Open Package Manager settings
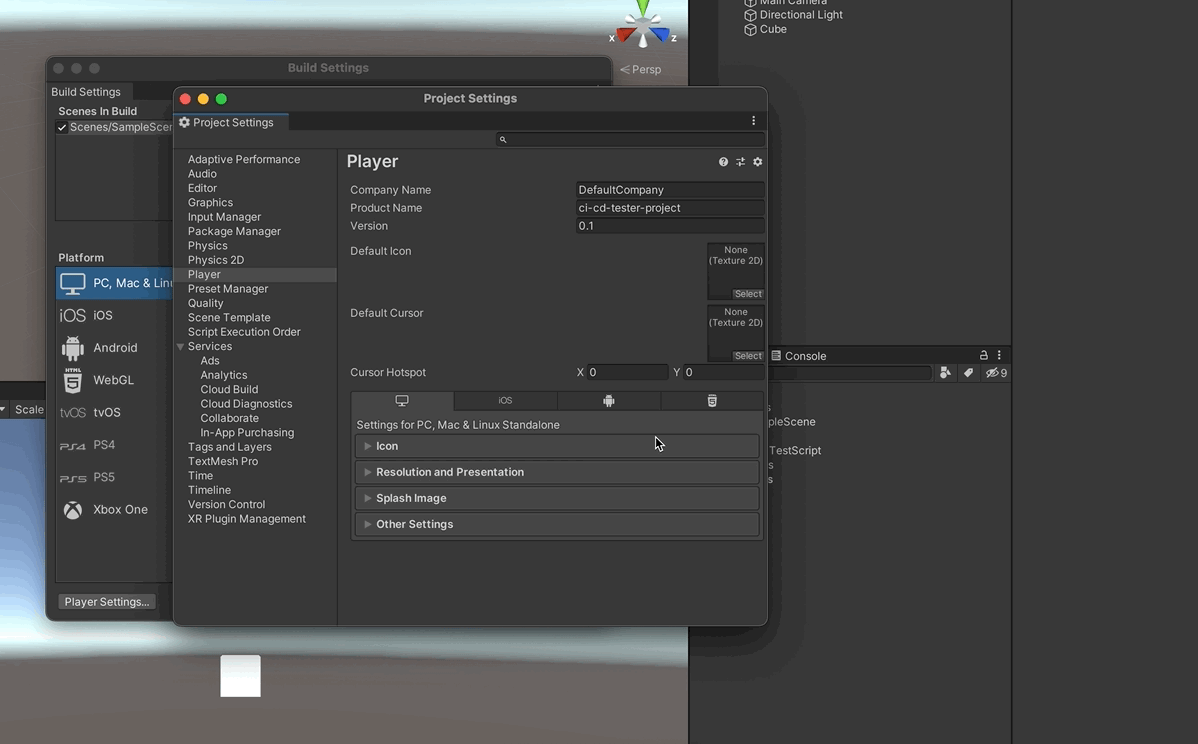 tap(235, 231)
